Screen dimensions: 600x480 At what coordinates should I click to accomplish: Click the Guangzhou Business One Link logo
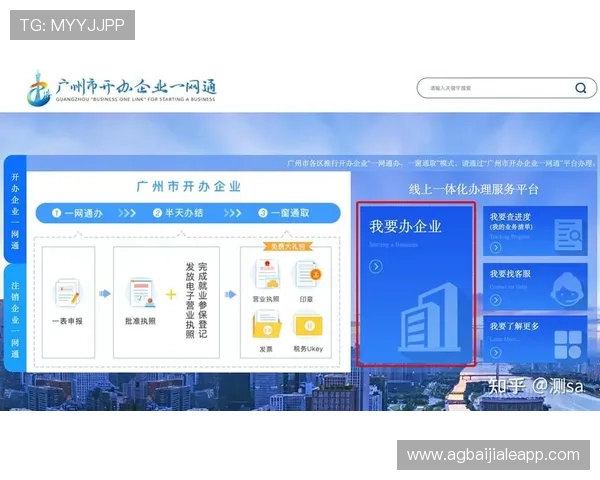pos(122,88)
